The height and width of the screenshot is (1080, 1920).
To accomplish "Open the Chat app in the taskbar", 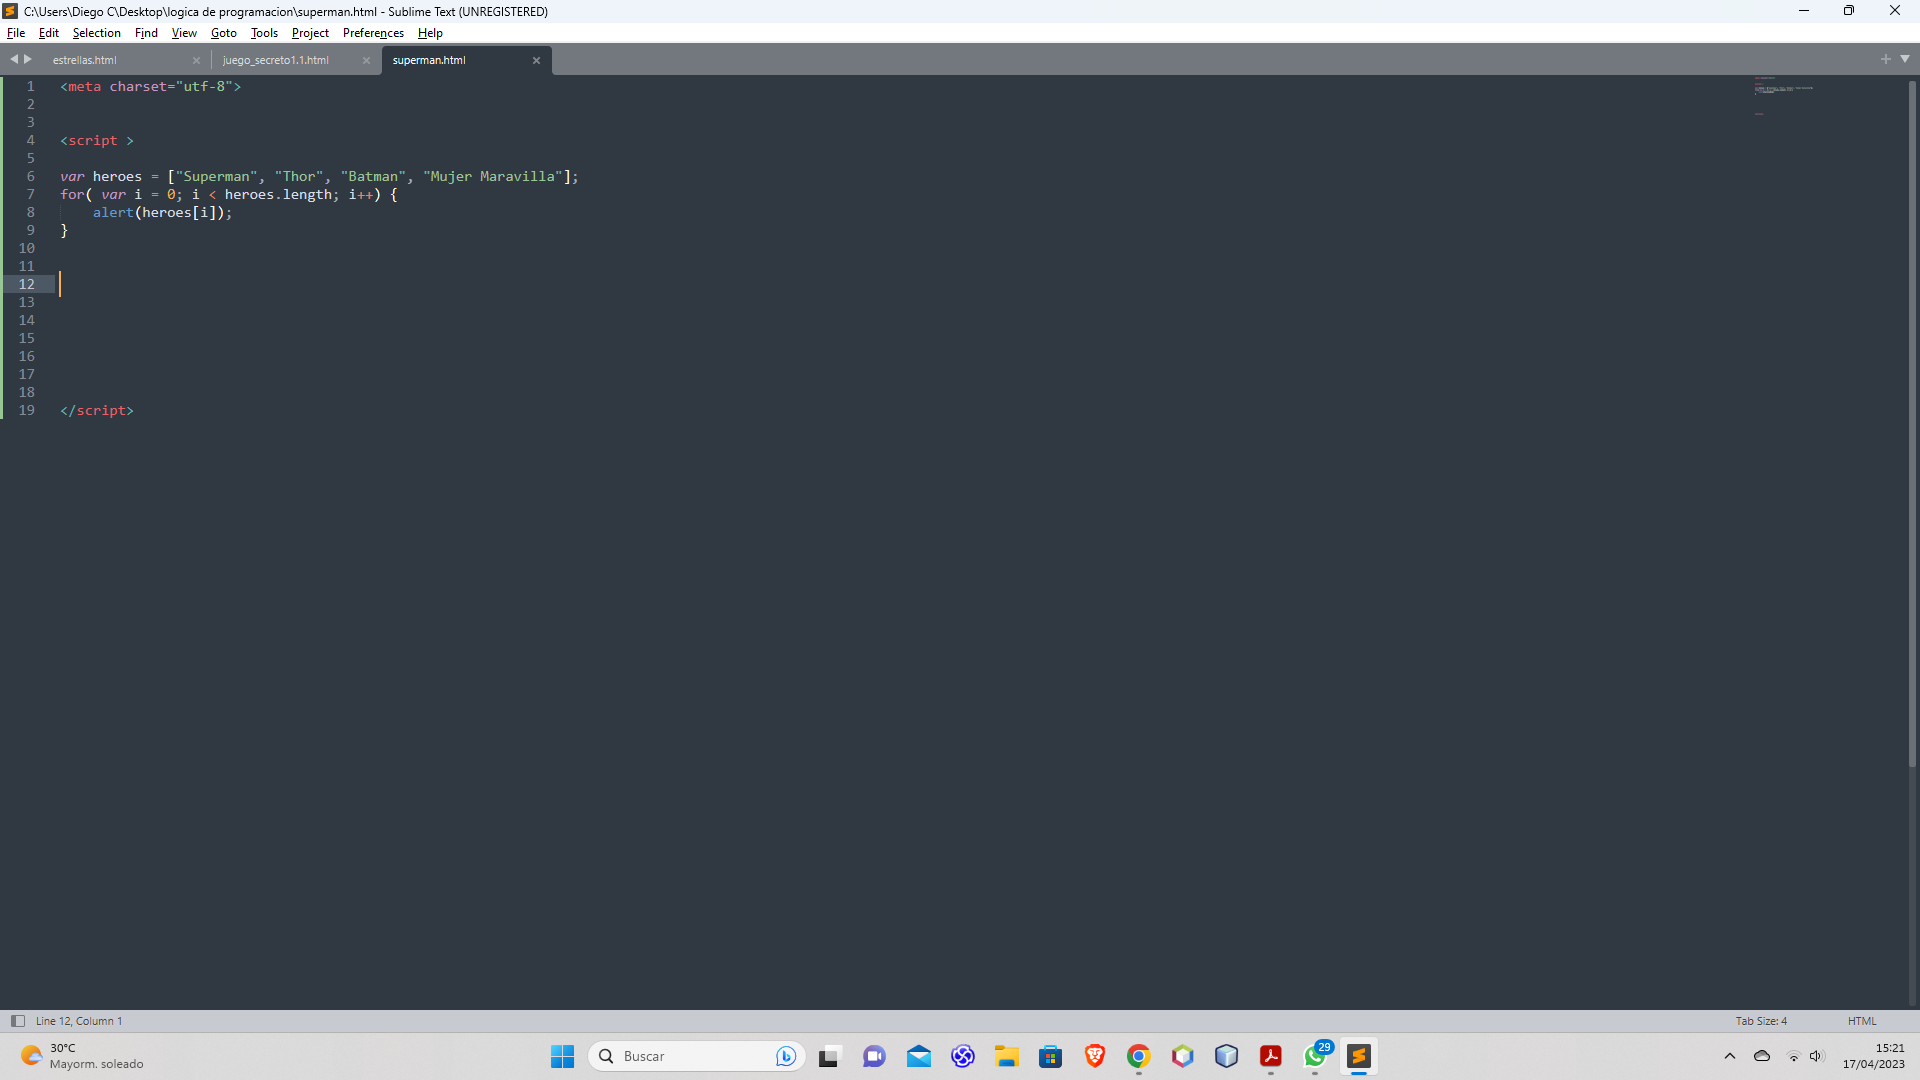I will point(874,1056).
